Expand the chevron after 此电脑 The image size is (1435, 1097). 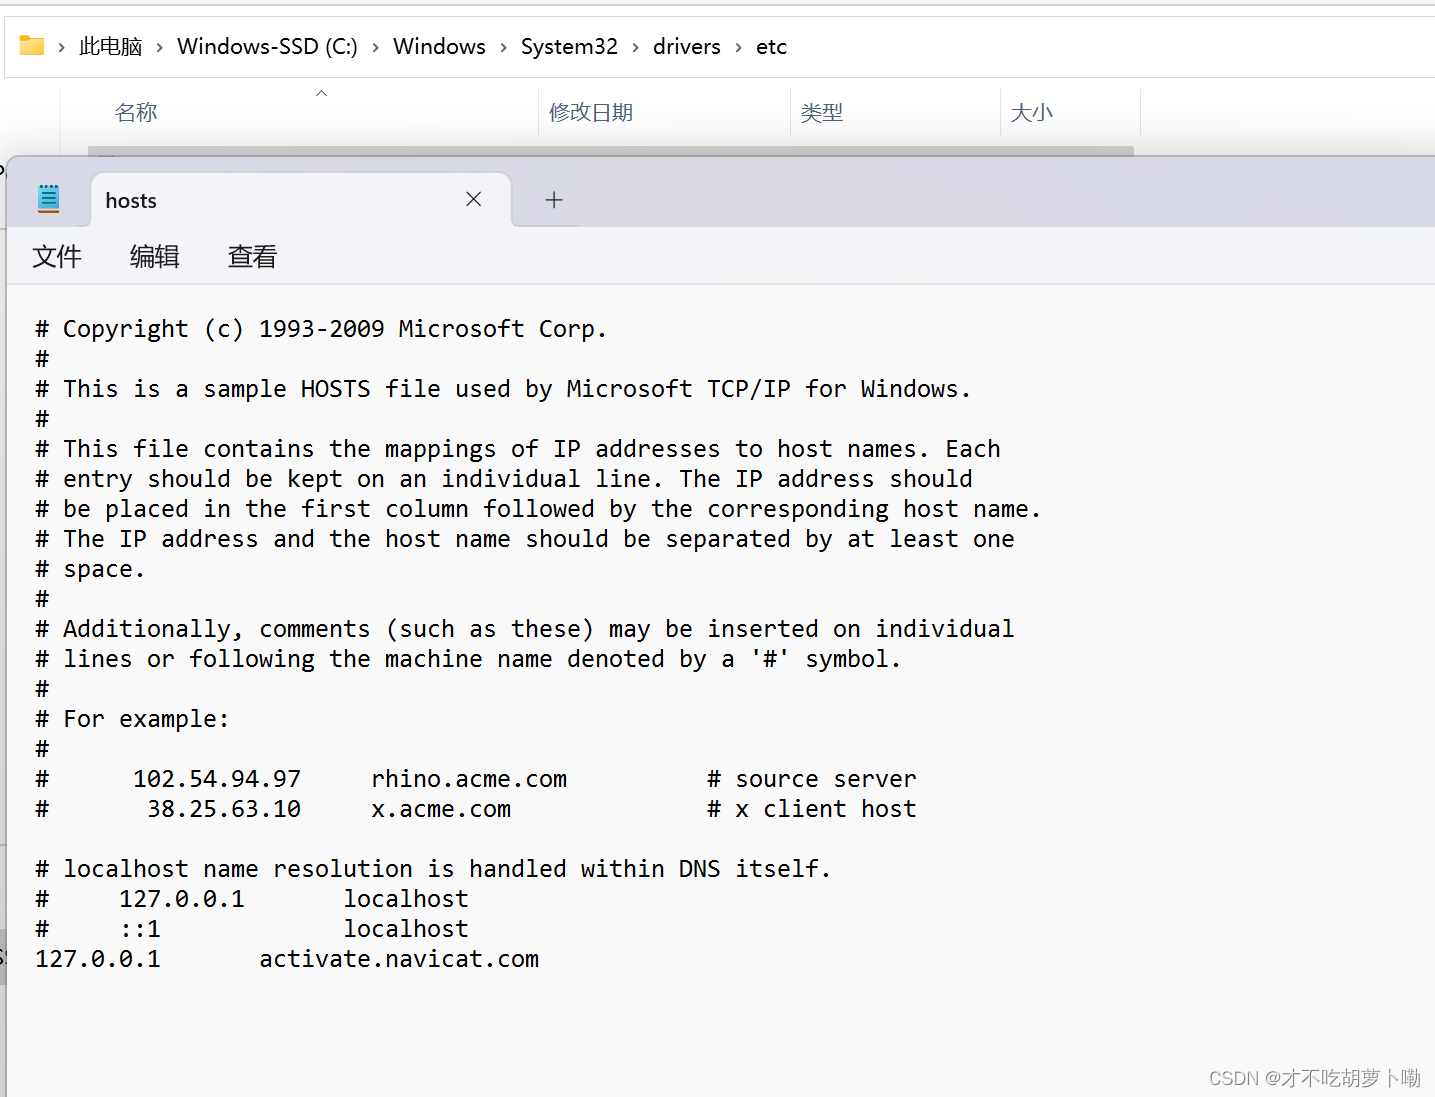coord(159,47)
